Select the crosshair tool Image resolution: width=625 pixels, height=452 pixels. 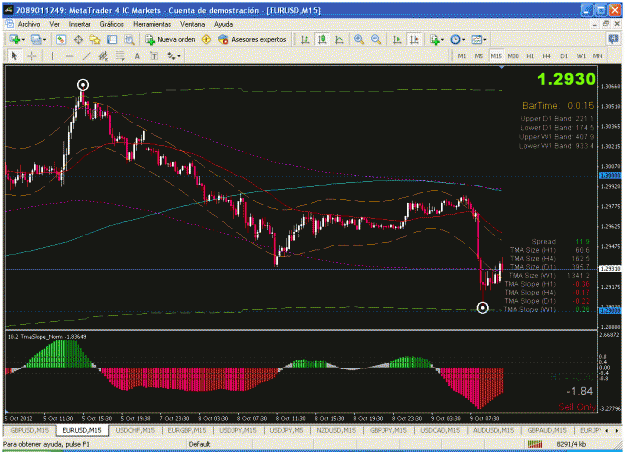31,56
